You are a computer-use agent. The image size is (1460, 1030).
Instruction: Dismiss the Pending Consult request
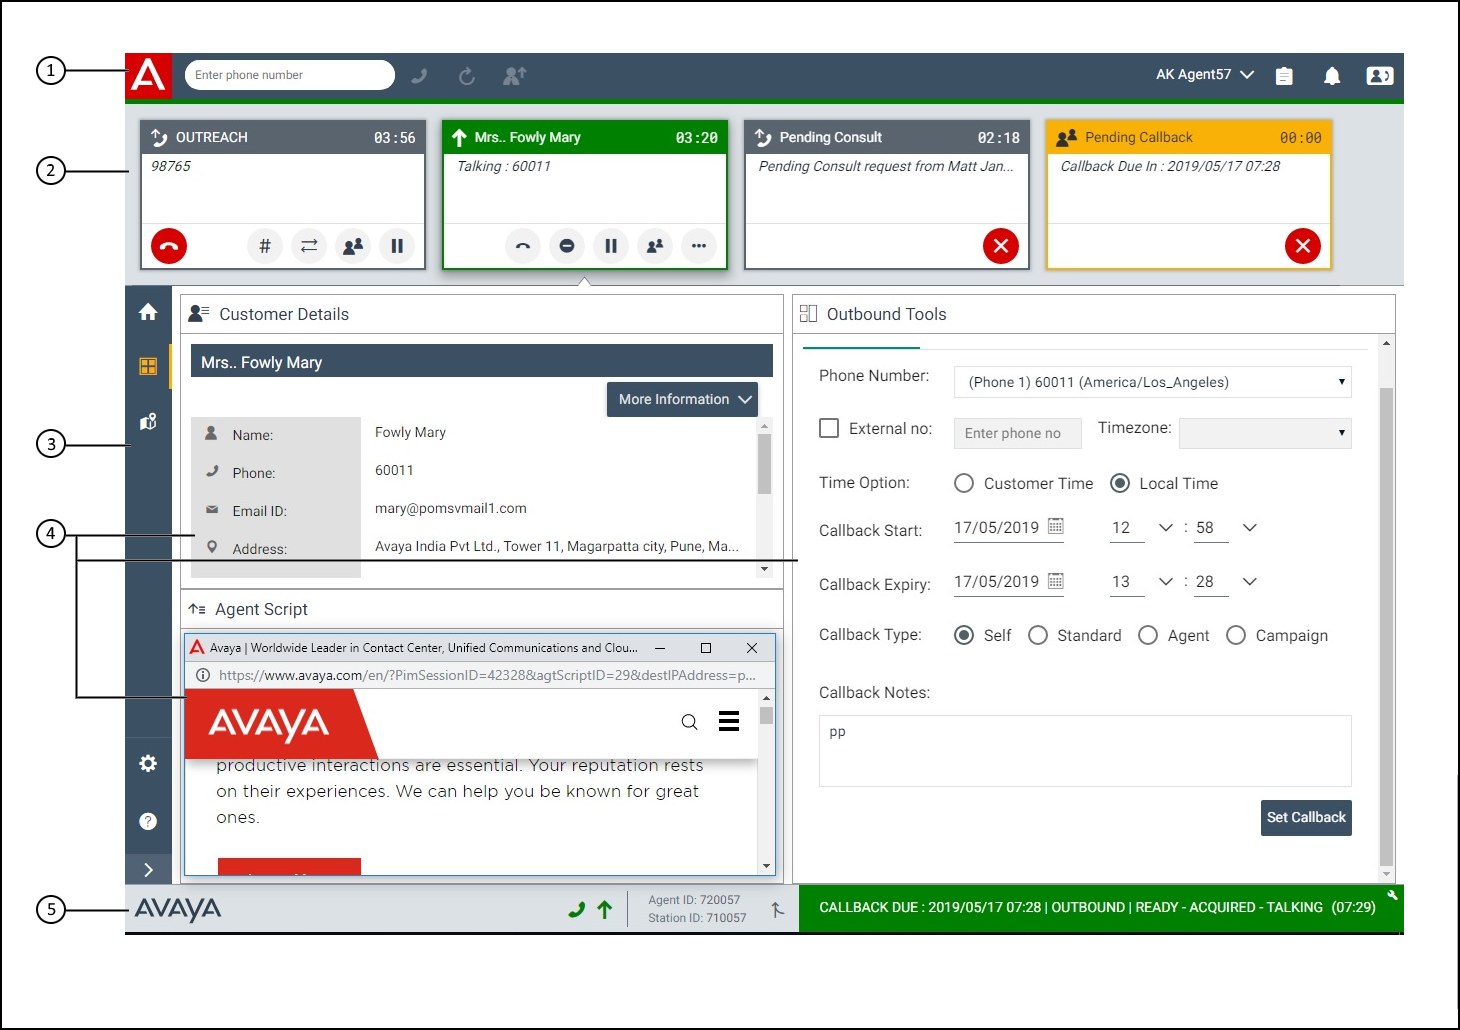click(1001, 246)
